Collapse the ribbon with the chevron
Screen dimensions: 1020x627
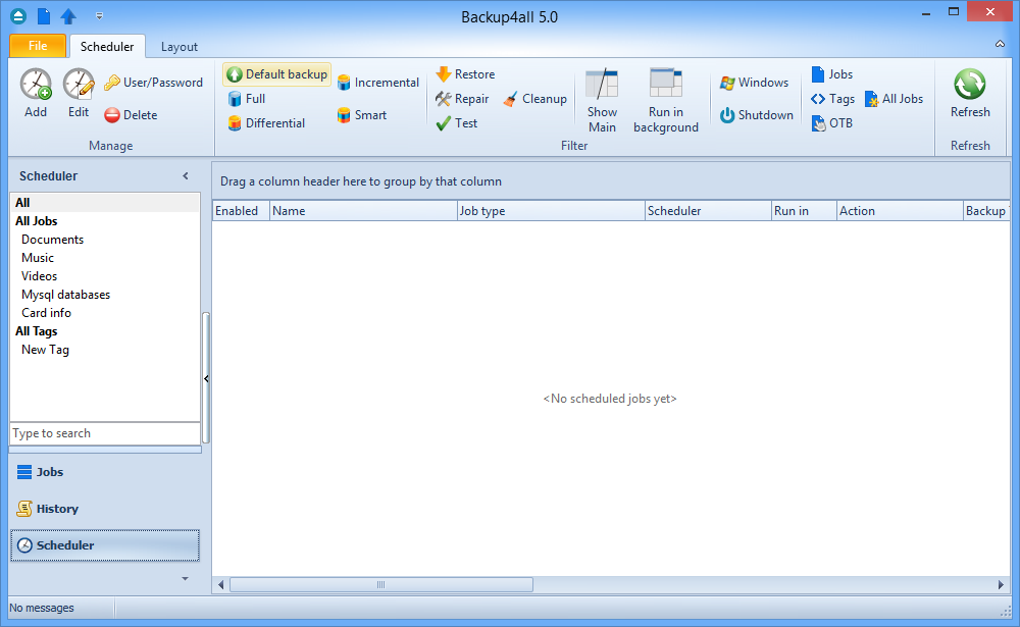point(1000,44)
